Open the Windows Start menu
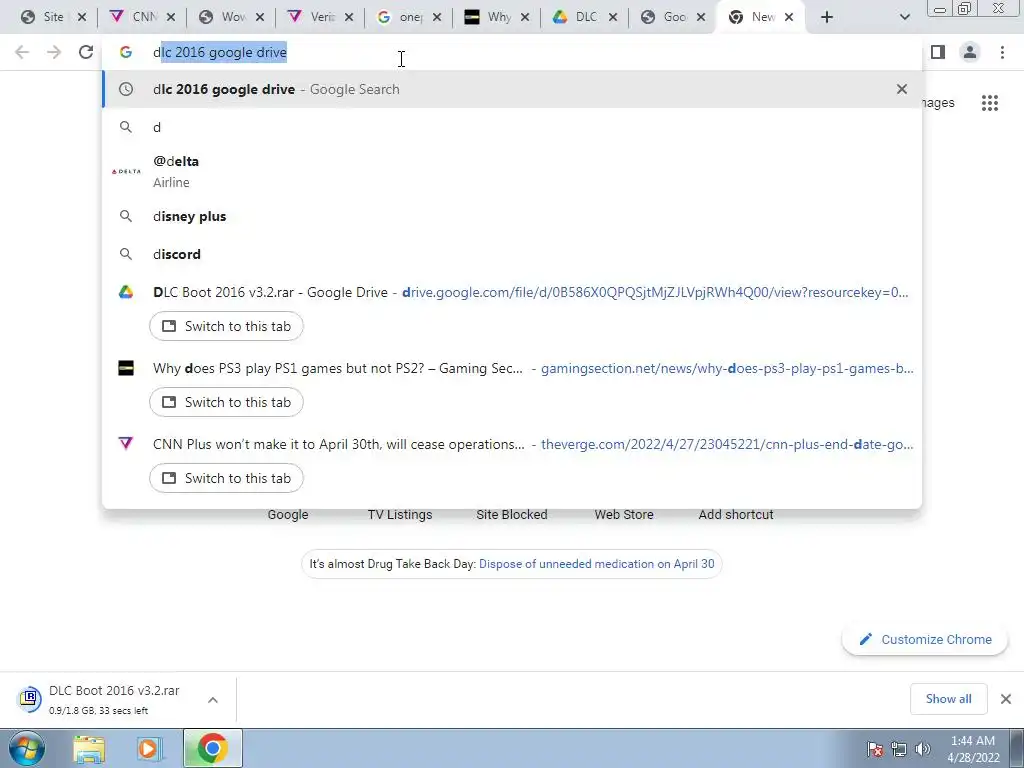1024x768 pixels. point(26,748)
